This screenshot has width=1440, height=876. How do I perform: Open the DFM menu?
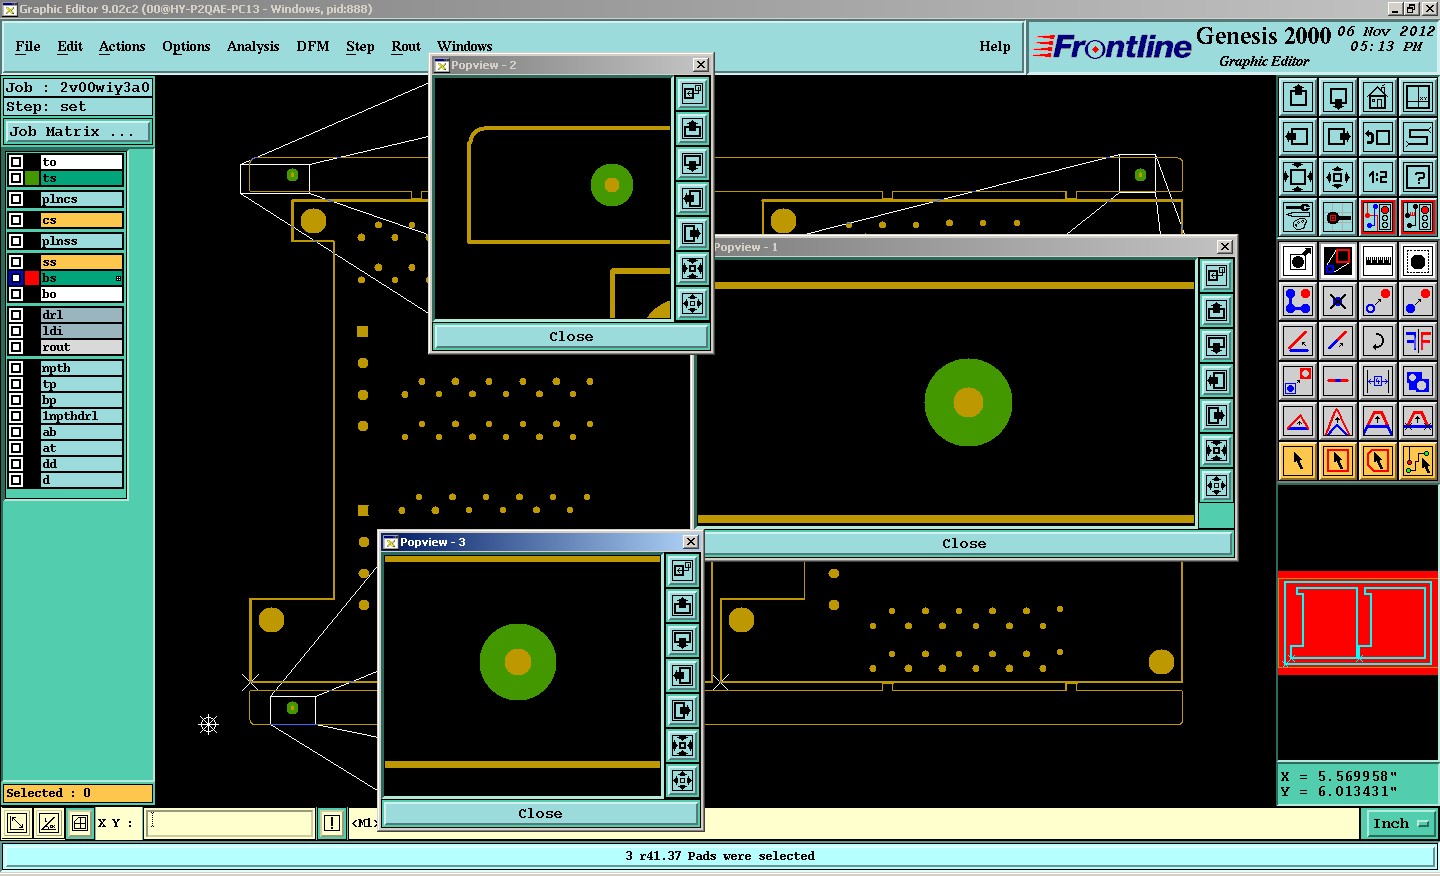point(313,46)
